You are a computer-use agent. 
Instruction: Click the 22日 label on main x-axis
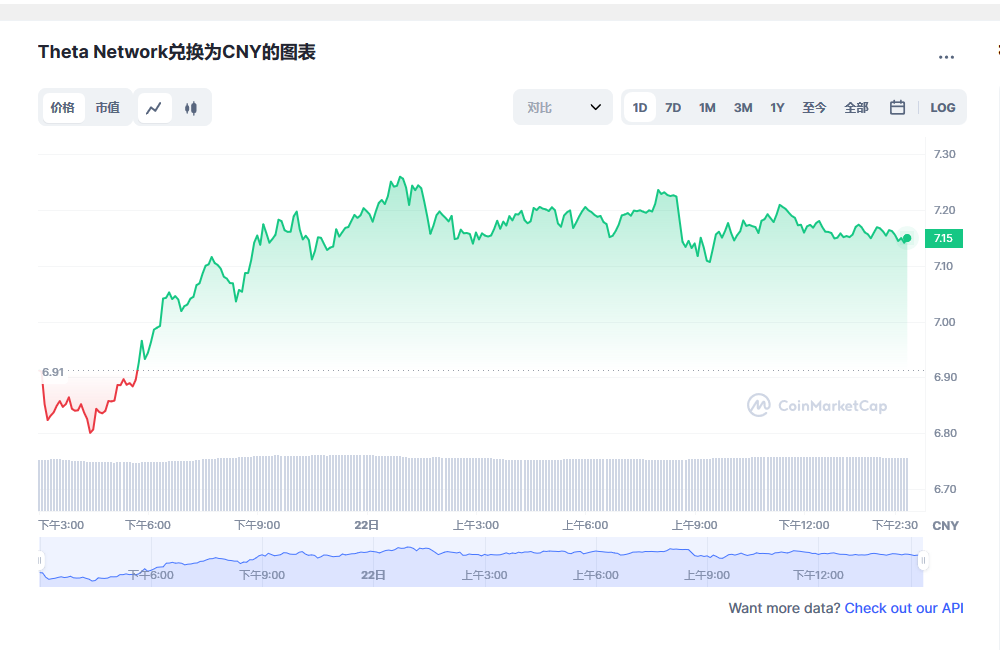366,525
